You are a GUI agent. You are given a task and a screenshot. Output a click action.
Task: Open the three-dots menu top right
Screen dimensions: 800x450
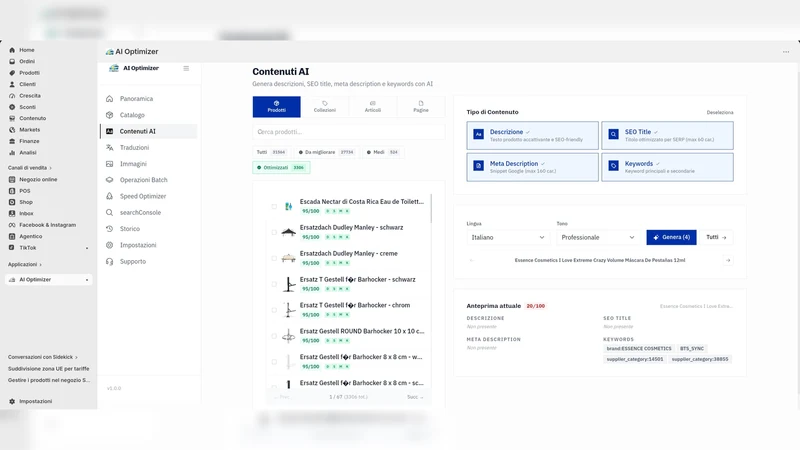coord(786,52)
